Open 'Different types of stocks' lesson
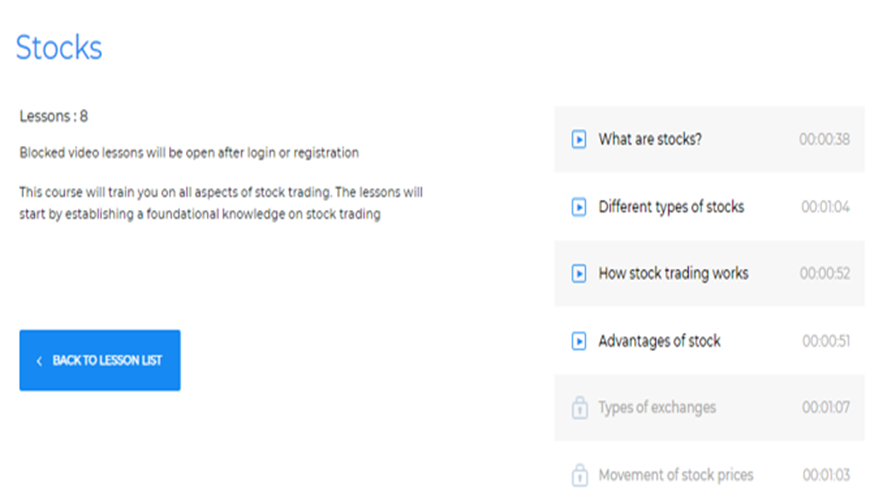 pyautogui.click(x=671, y=207)
